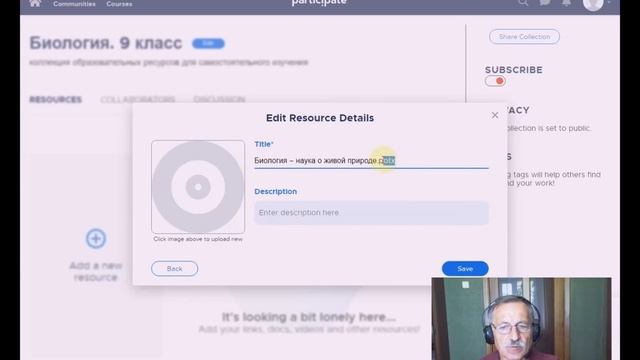Toggle the Subscribe switch
This screenshot has width=640, height=360.
(495, 81)
